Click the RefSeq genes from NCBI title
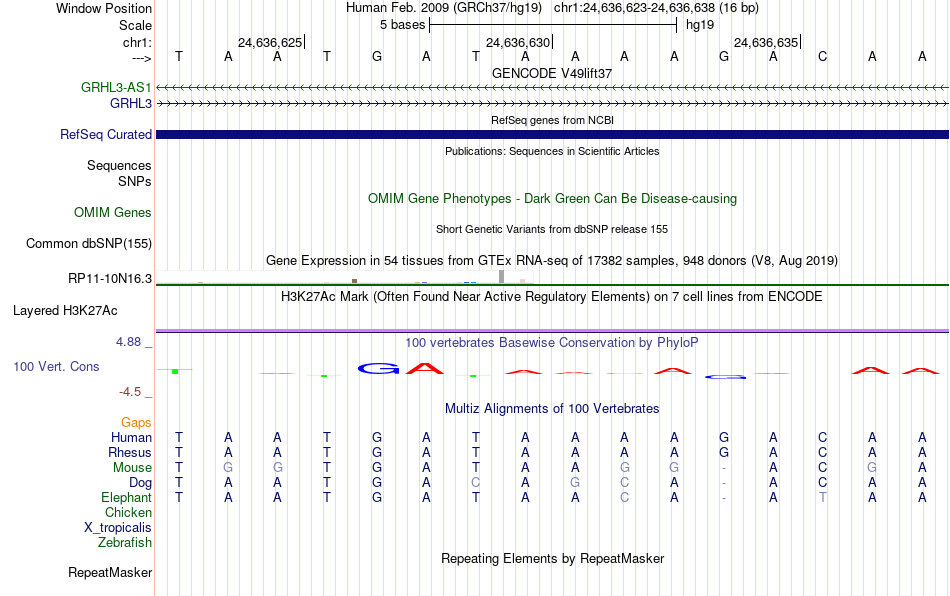 click(x=552, y=121)
